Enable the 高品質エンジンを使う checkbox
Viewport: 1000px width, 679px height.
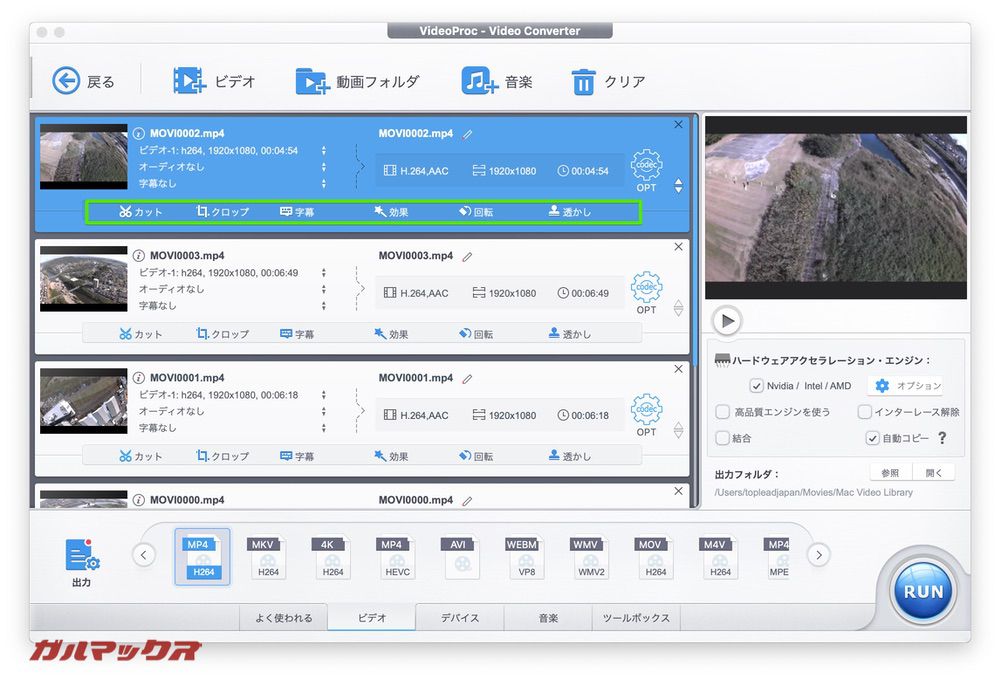click(x=722, y=412)
